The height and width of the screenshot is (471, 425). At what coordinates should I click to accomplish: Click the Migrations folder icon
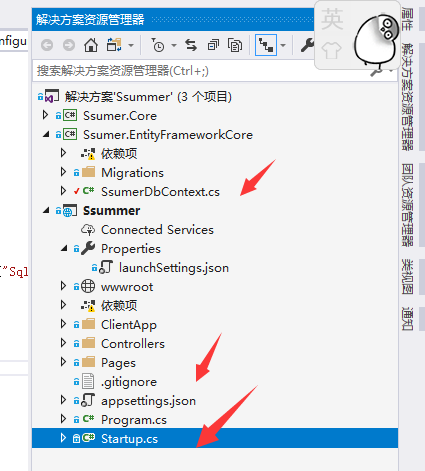(x=88, y=172)
